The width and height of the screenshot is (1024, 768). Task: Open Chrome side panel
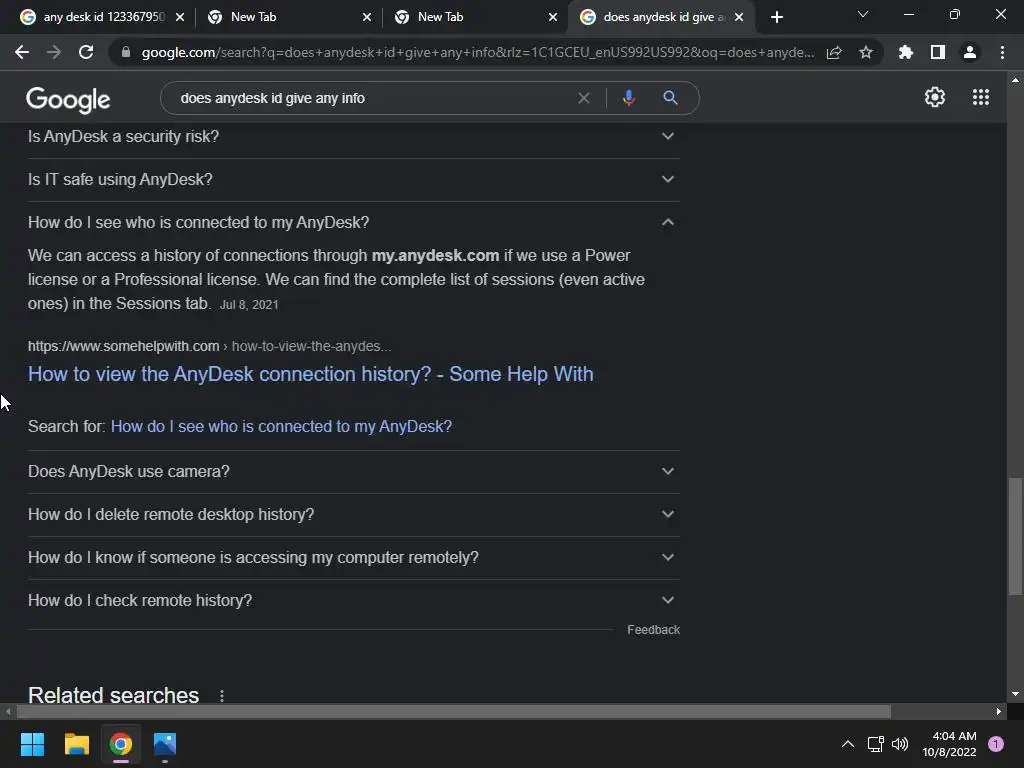click(x=938, y=52)
